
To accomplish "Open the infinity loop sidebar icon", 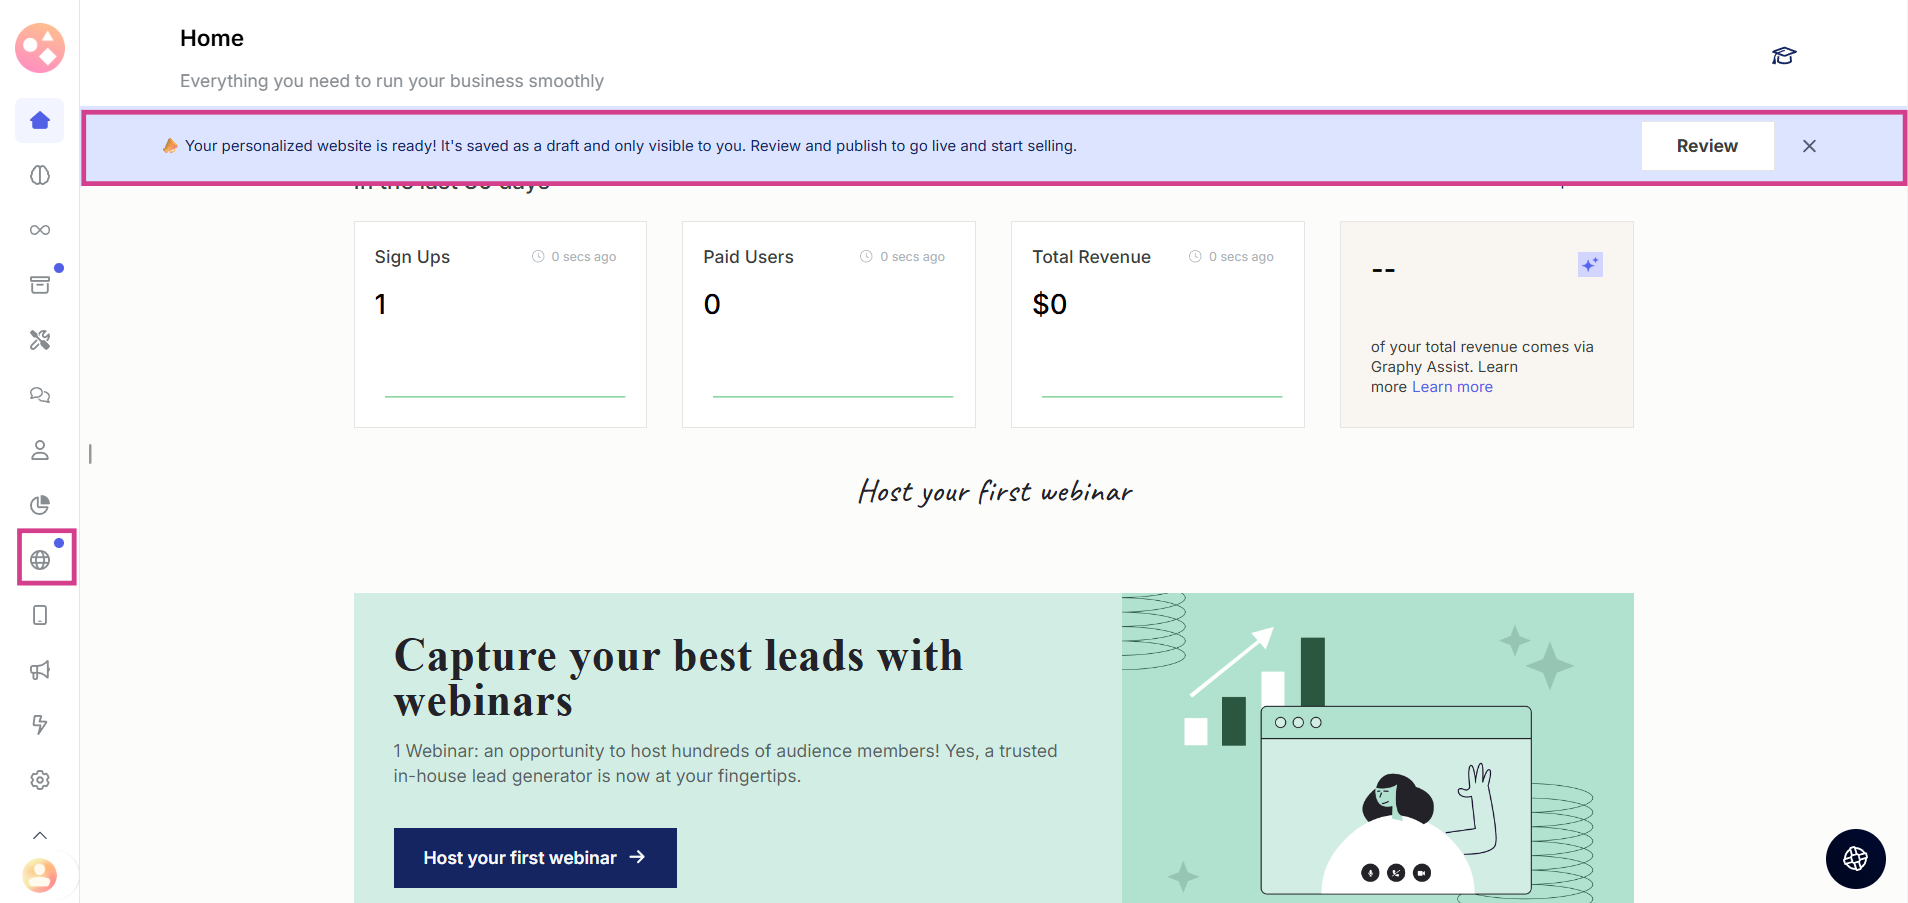I will tap(40, 230).
